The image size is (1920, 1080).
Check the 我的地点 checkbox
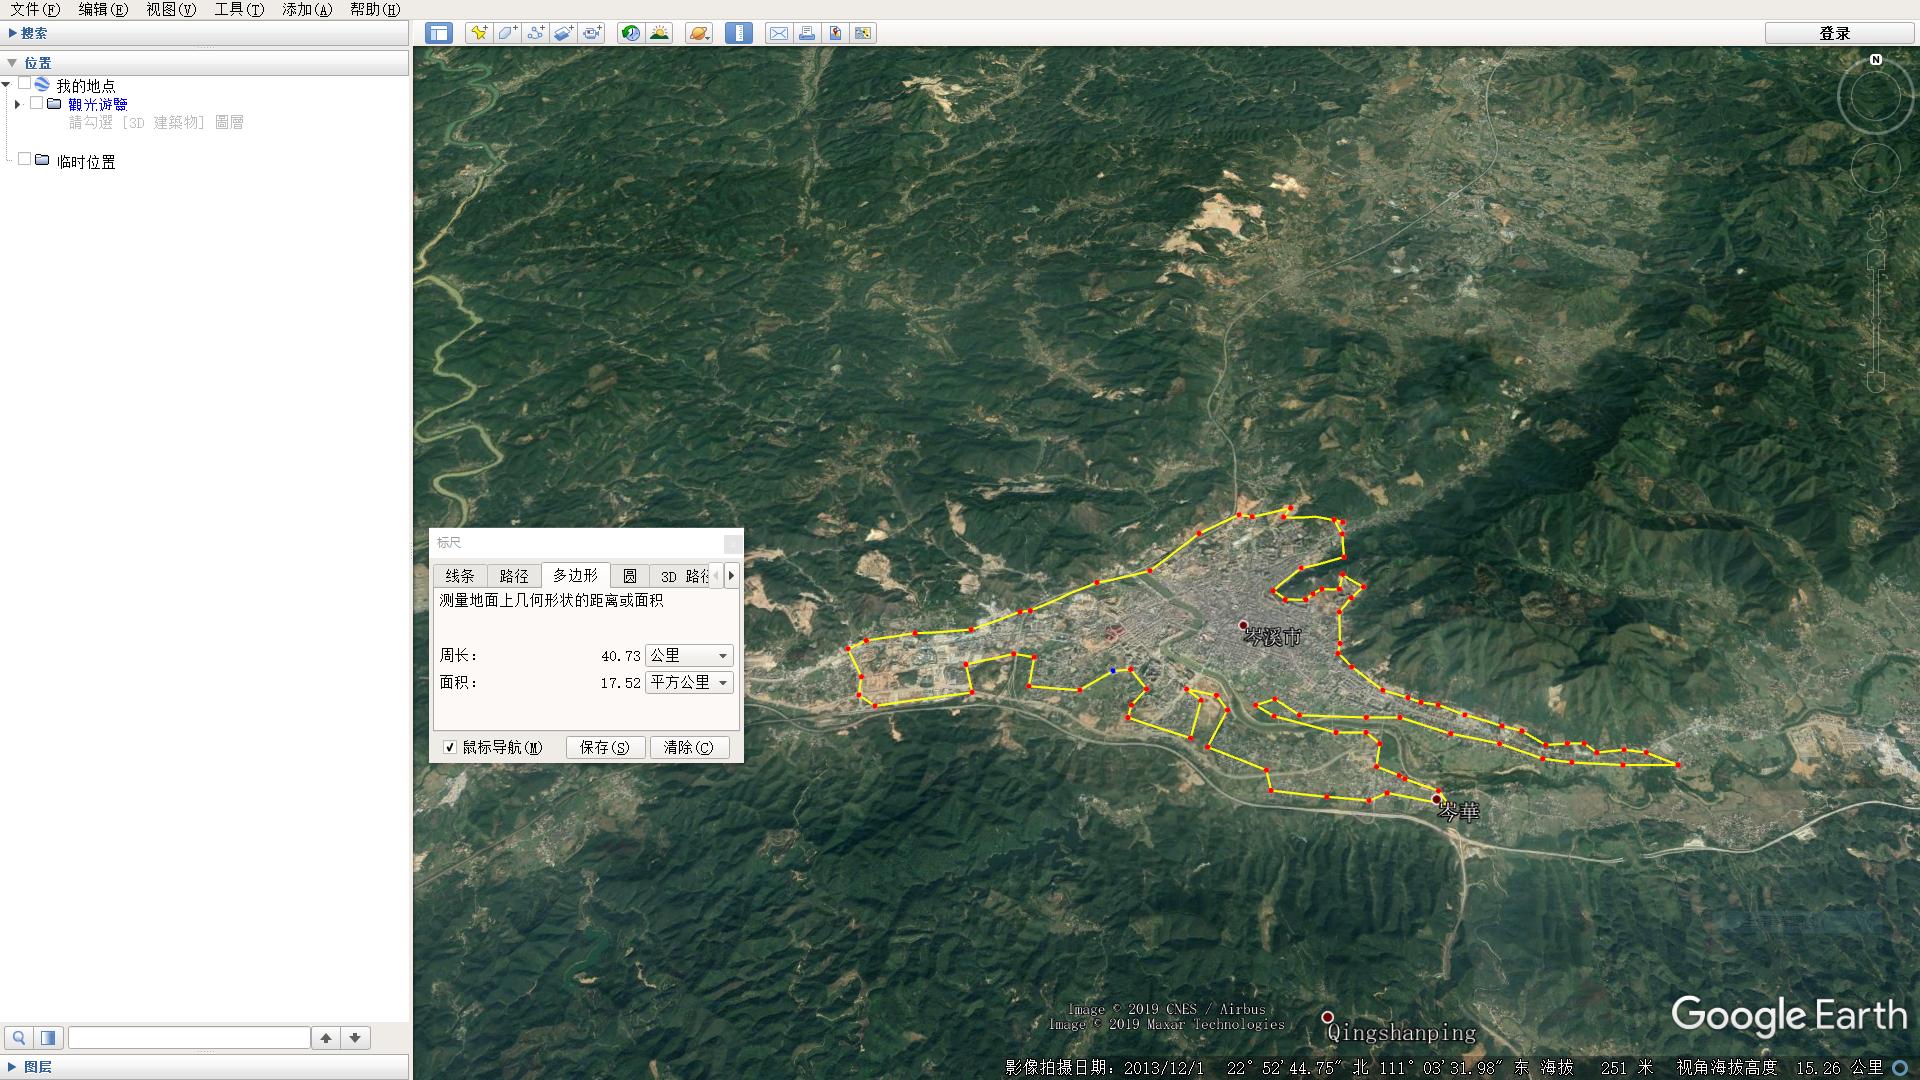tap(25, 84)
